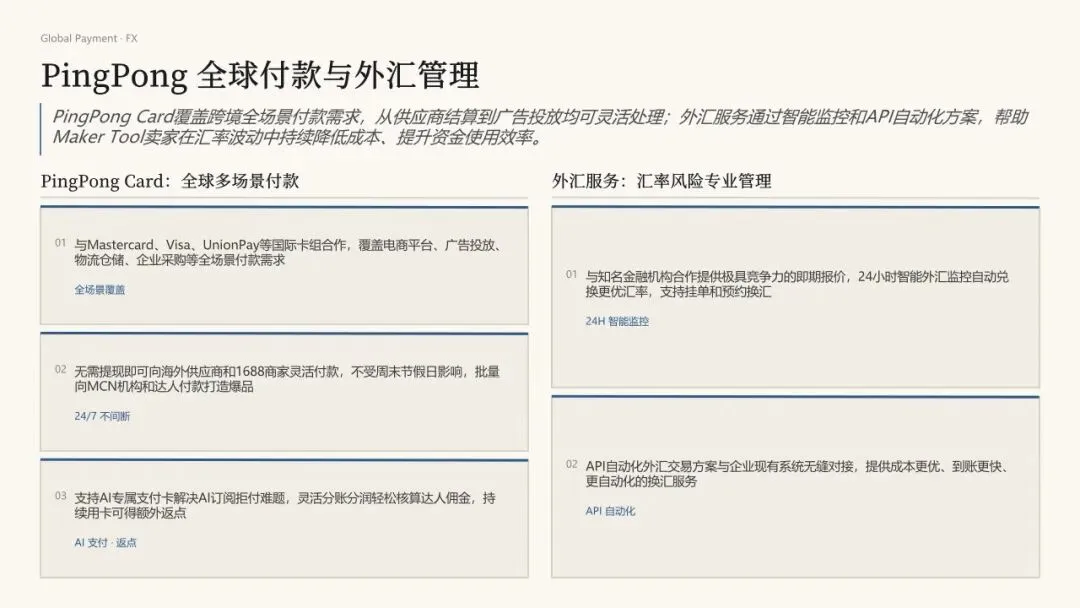Click the 'API 自动化' tag
The width and height of the screenshot is (1080, 608).
610,512
